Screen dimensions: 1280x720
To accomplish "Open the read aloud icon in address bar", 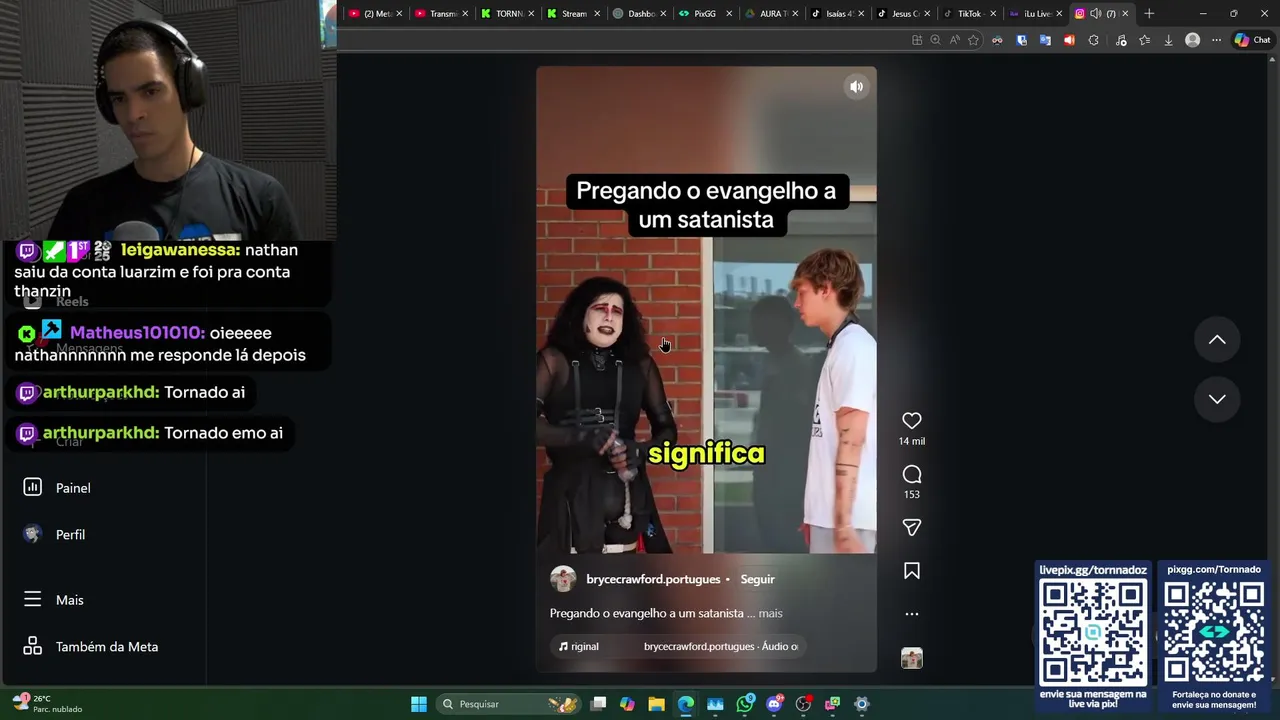I will pos(954,40).
